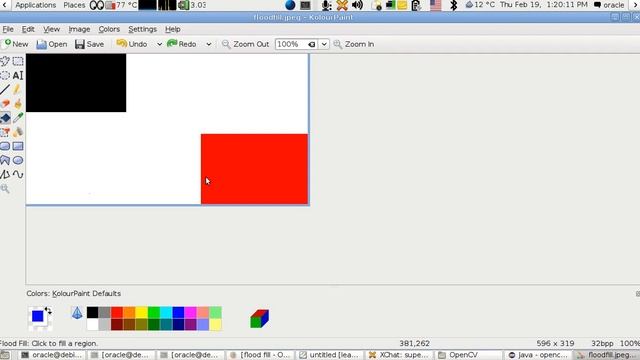Click the black rectangle on the canvas
Viewport: 640px width, 360px height.
(x=76, y=83)
